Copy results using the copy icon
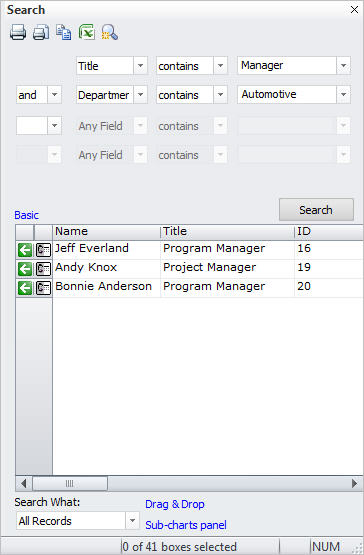This screenshot has width=364, height=555. click(64, 32)
